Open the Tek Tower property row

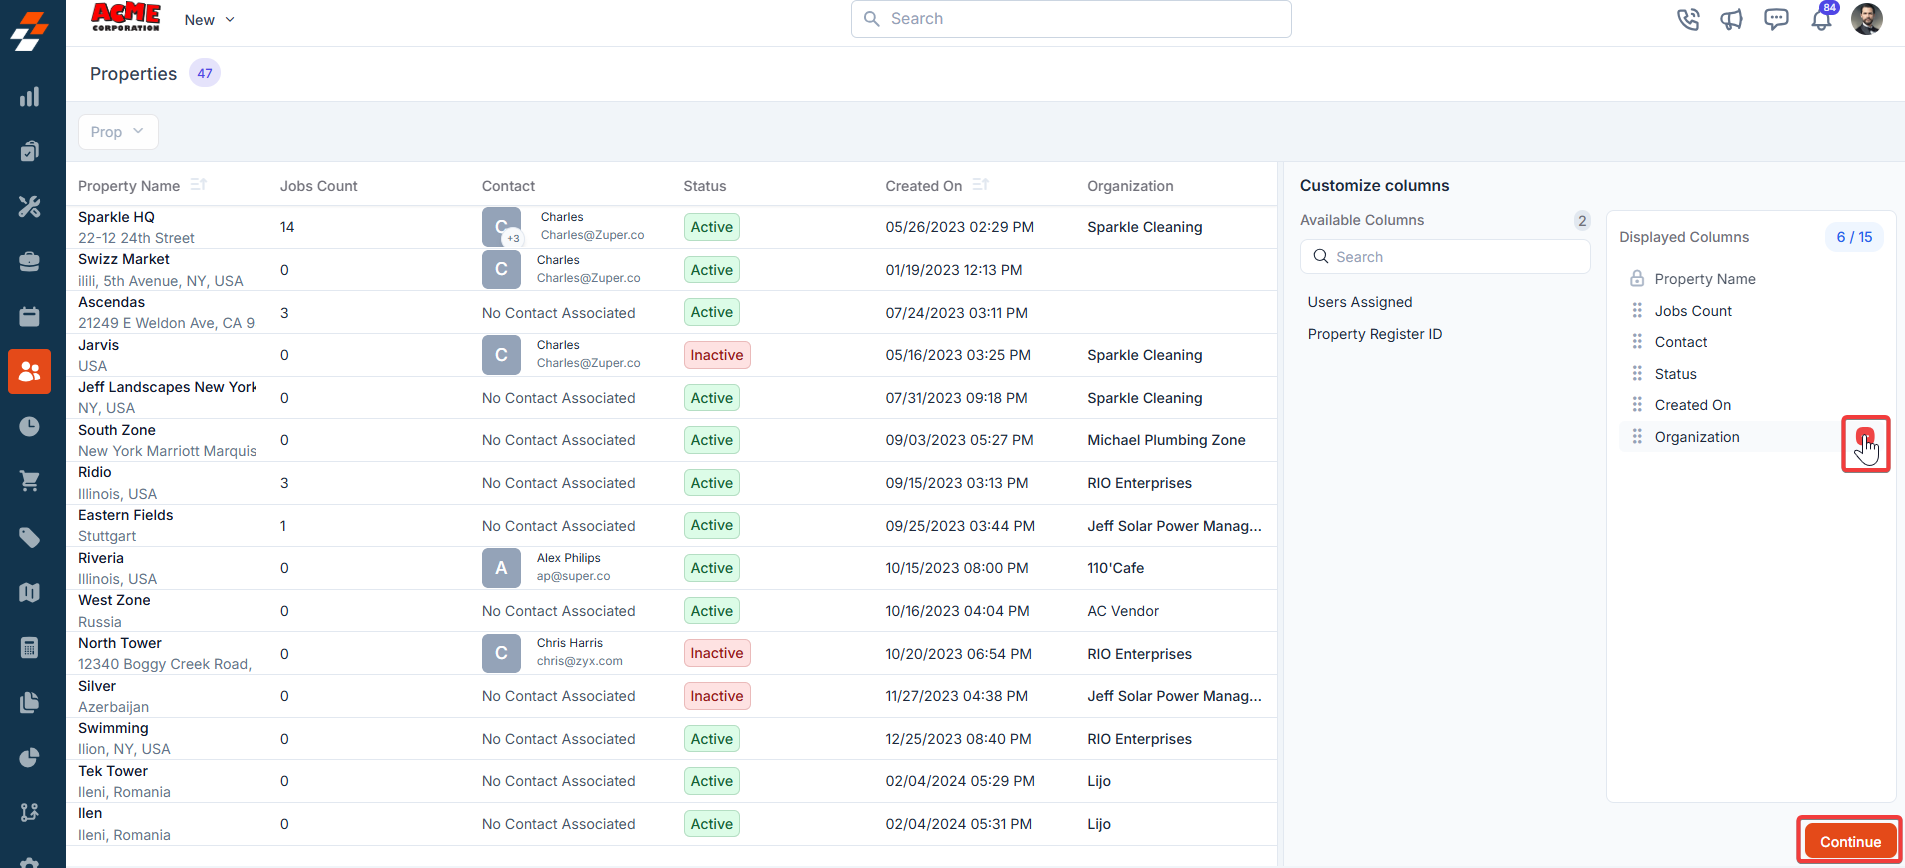pyautogui.click(x=671, y=781)
